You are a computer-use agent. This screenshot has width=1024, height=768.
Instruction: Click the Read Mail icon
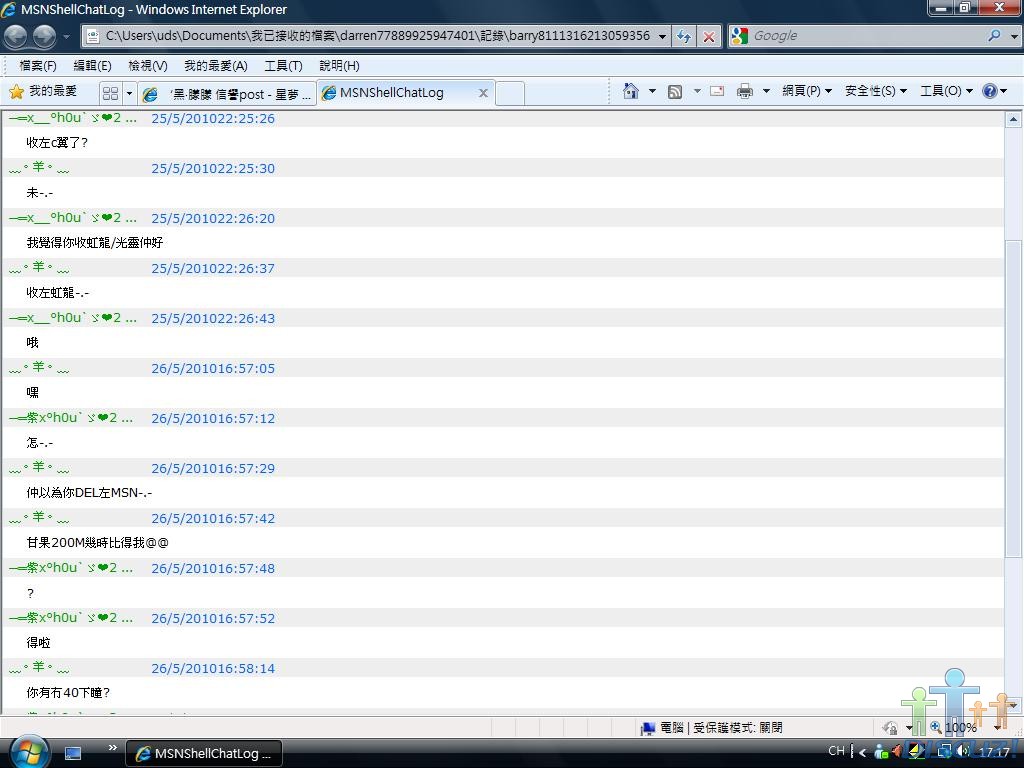717,91
